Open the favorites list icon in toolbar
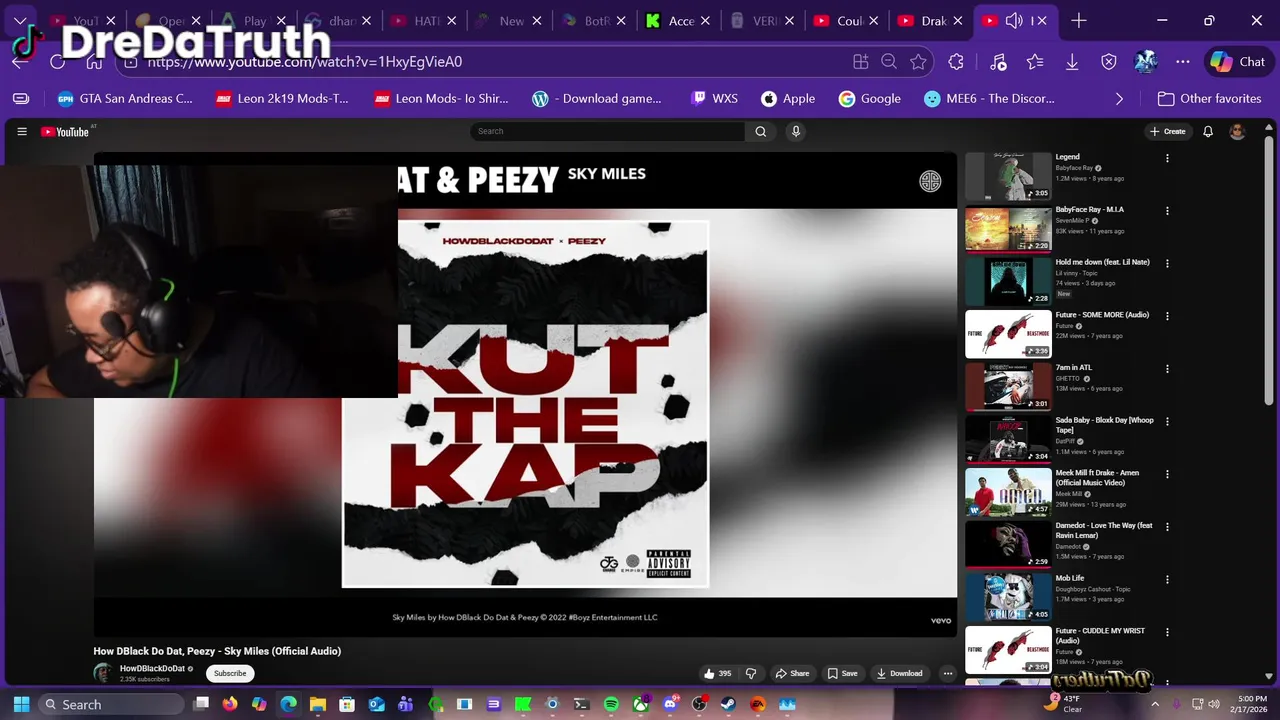 click(1035, 62)
